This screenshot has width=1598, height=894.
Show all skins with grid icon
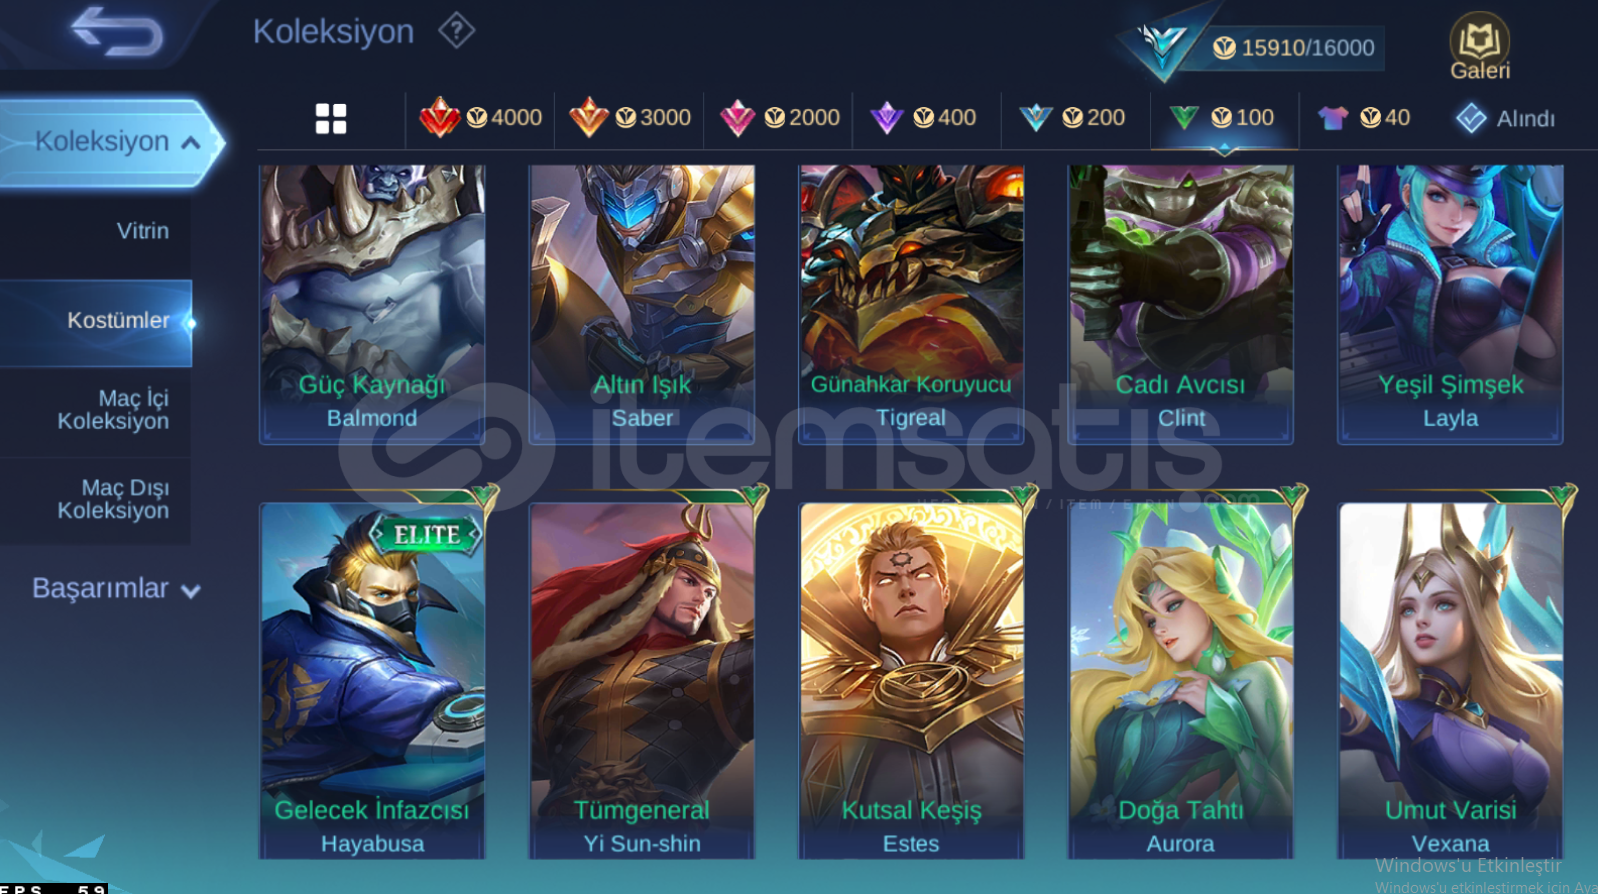pos(331,119)
